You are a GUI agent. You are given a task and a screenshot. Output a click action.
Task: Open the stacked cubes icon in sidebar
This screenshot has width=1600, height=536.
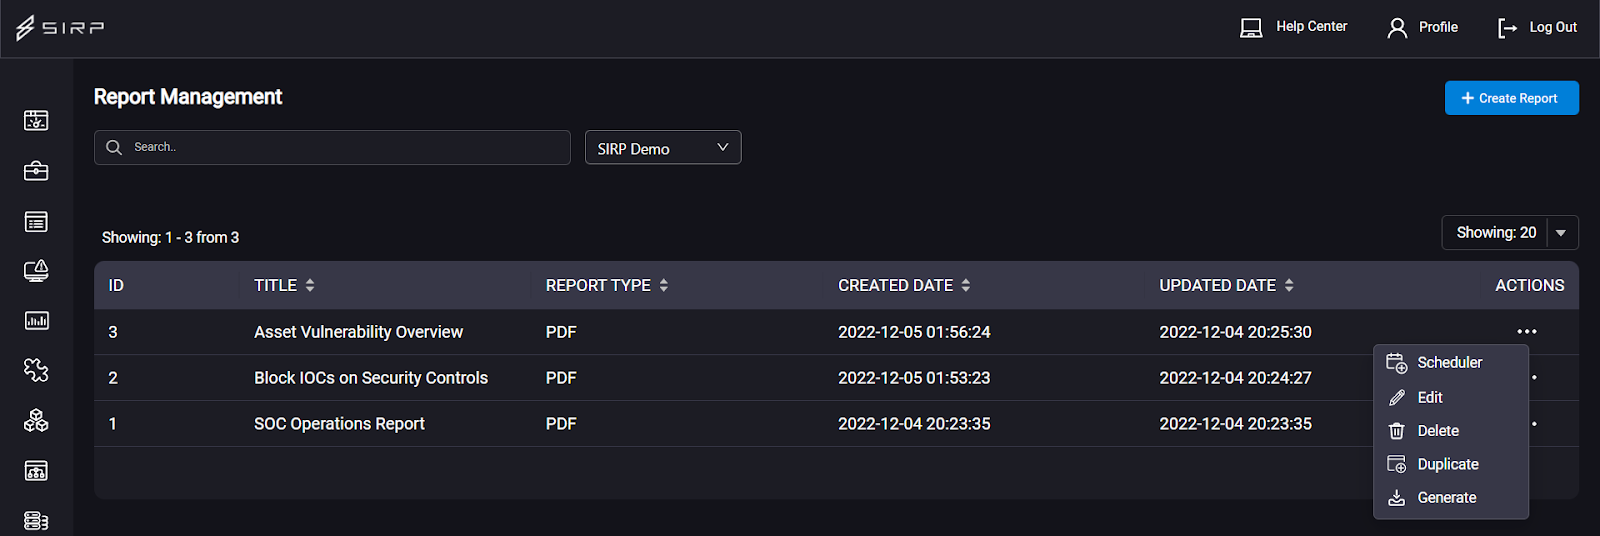pos(36,421)
